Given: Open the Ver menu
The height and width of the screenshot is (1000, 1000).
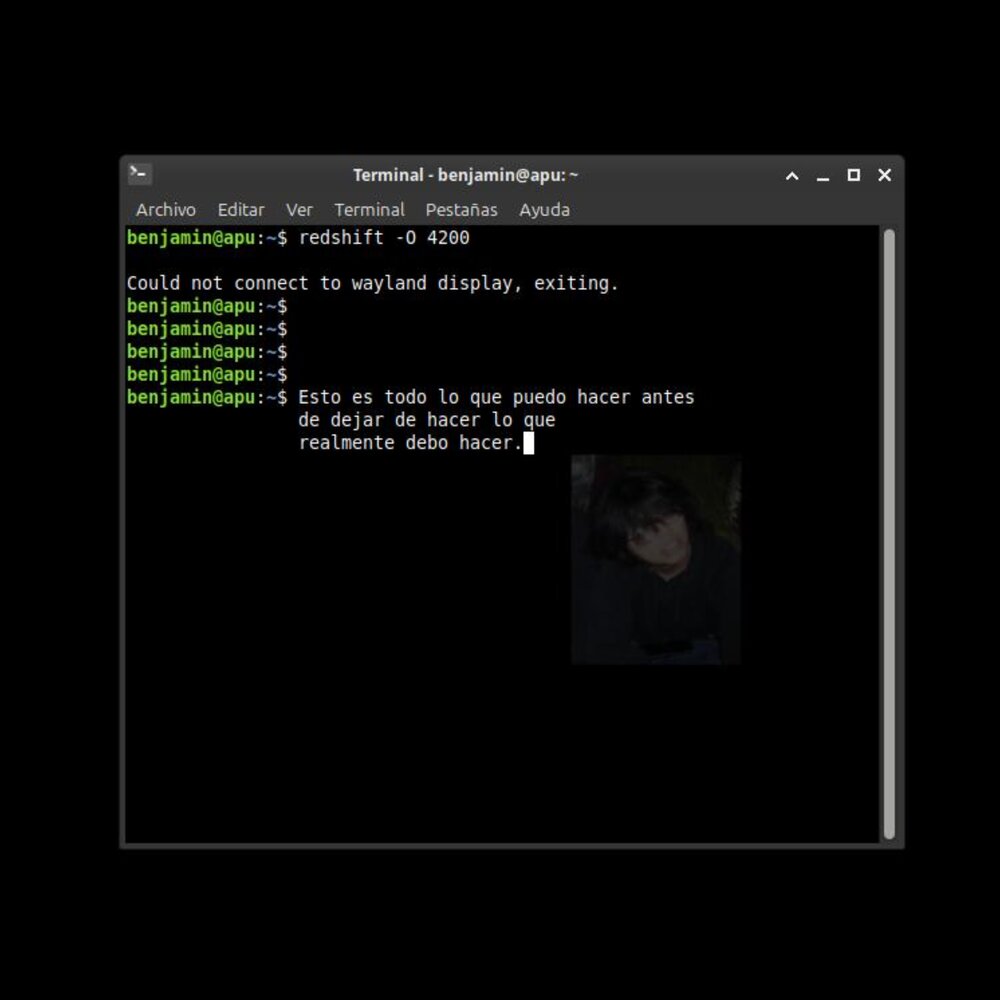Looking at the screenshot, I should [x=299, y=210].
